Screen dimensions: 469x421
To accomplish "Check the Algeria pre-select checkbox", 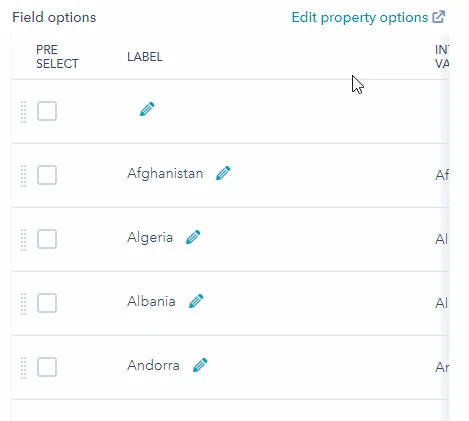I will (47, 239).
